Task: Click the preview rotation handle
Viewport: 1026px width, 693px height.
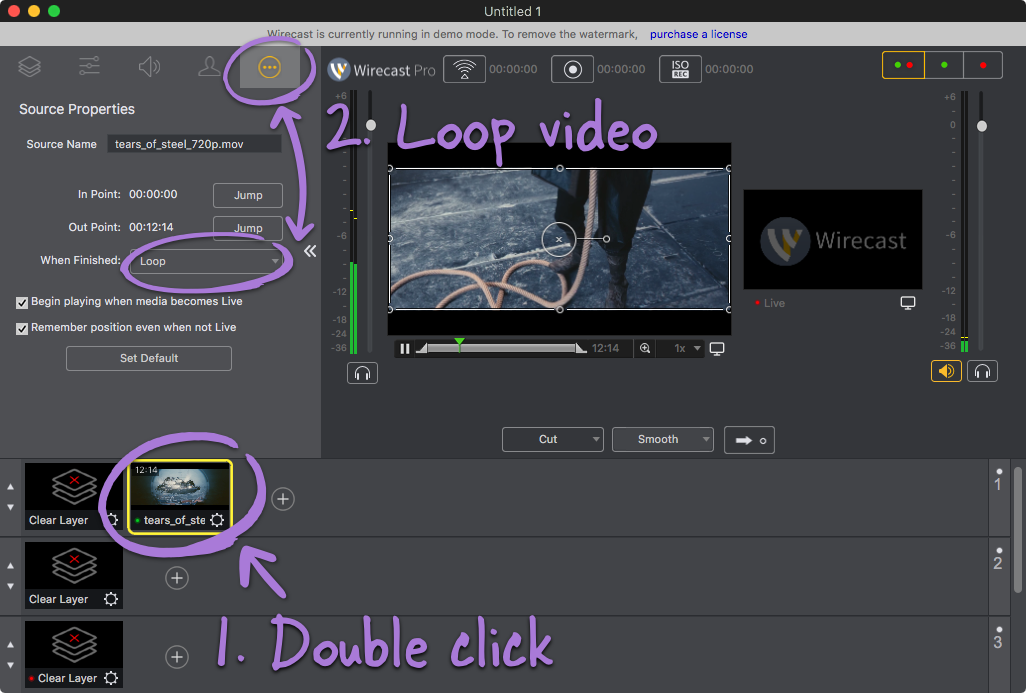Action: 607,239
